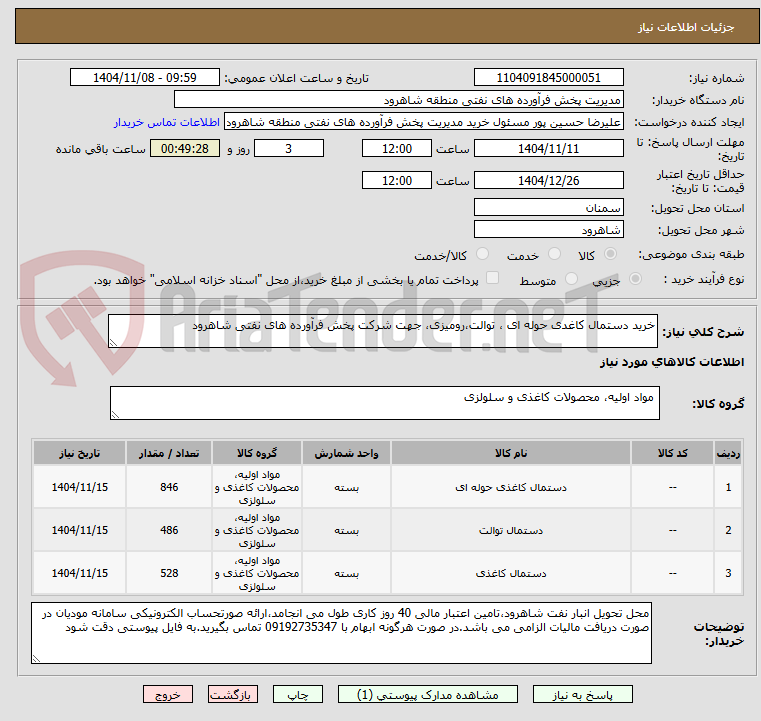Select the کالا radio button

pyautogui.click(x=611, y=254)
